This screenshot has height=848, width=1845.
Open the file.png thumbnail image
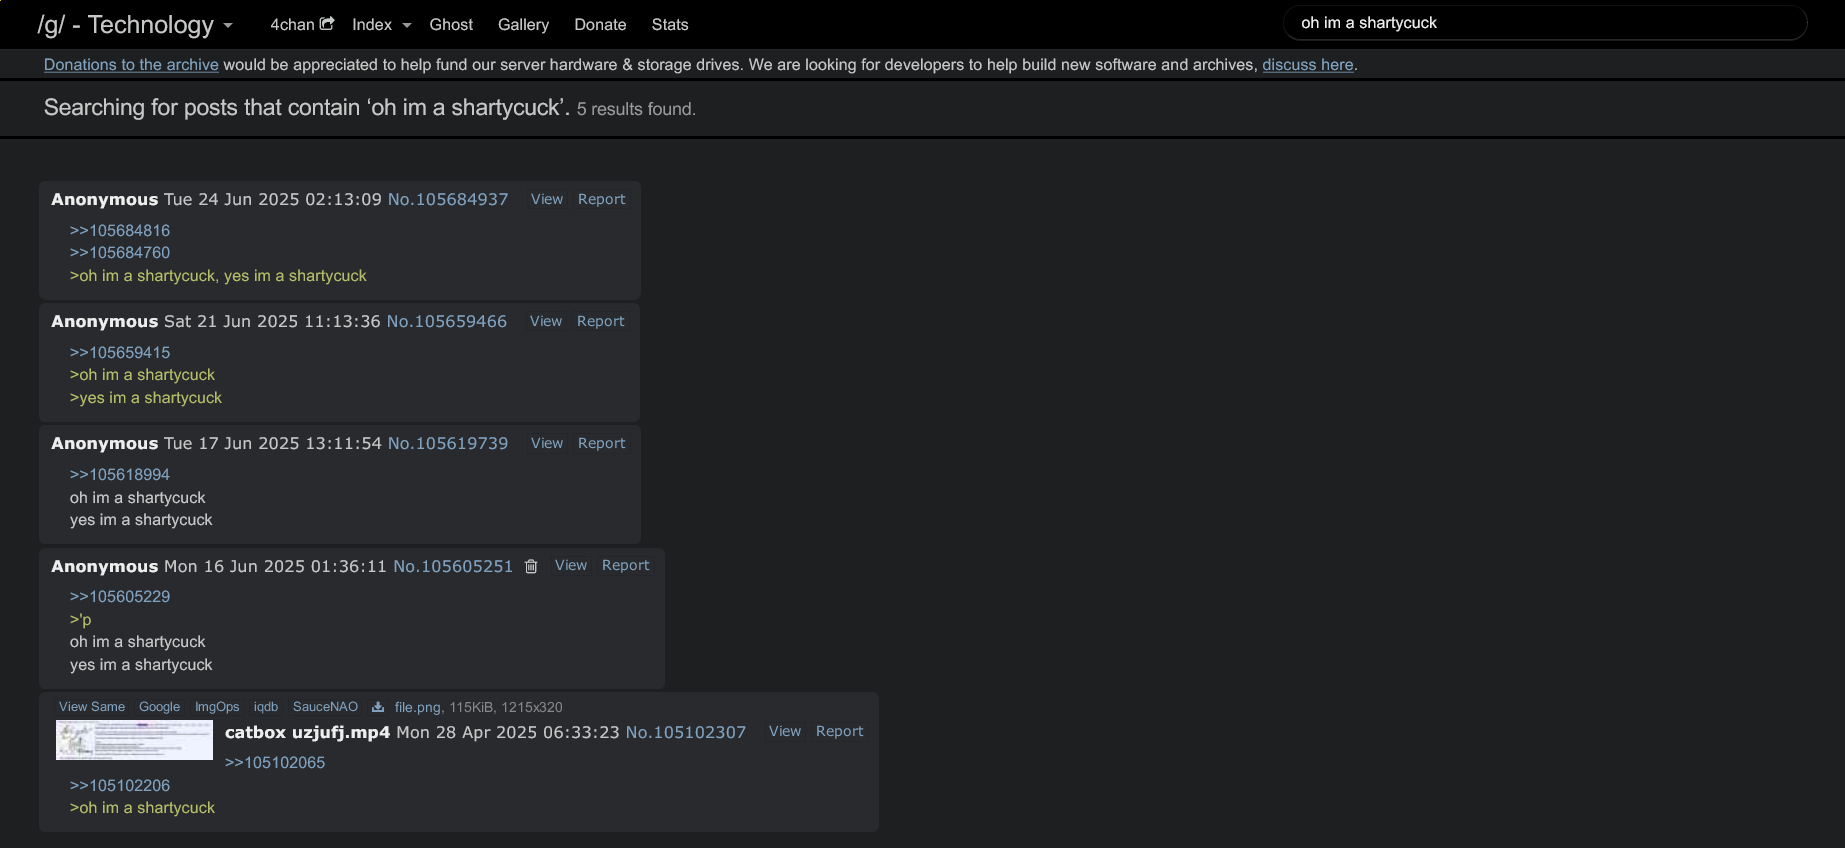tap(134, 740)
